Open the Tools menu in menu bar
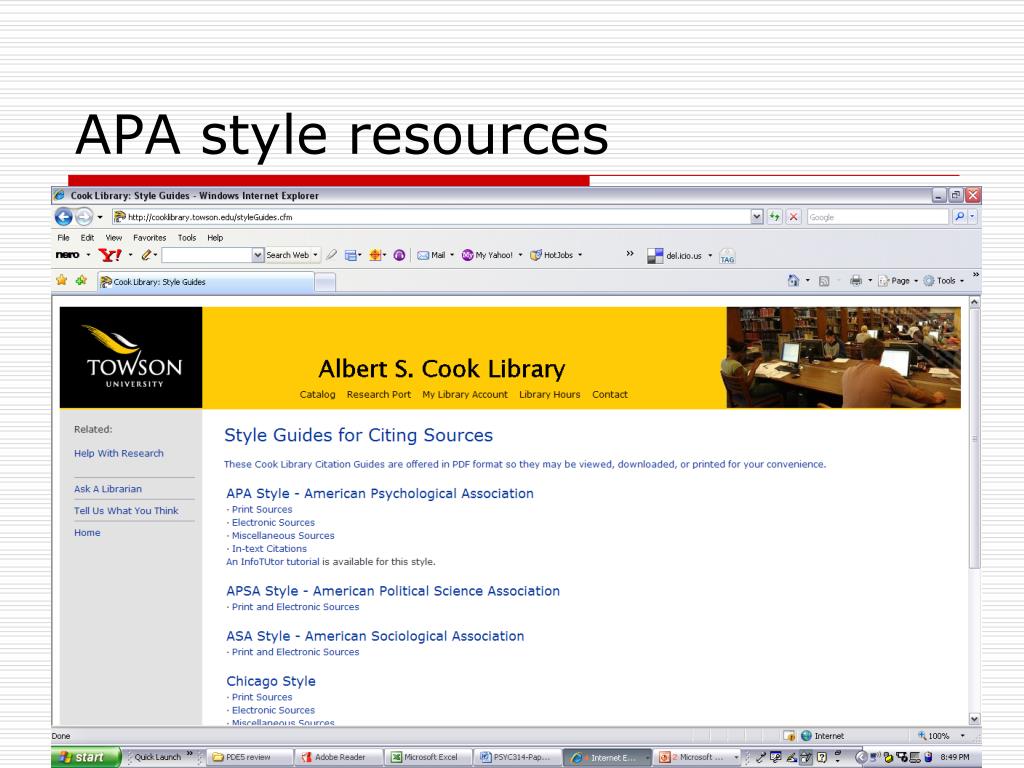The height and width of the screenshot is (768, 1024). [x=187, y=238]
